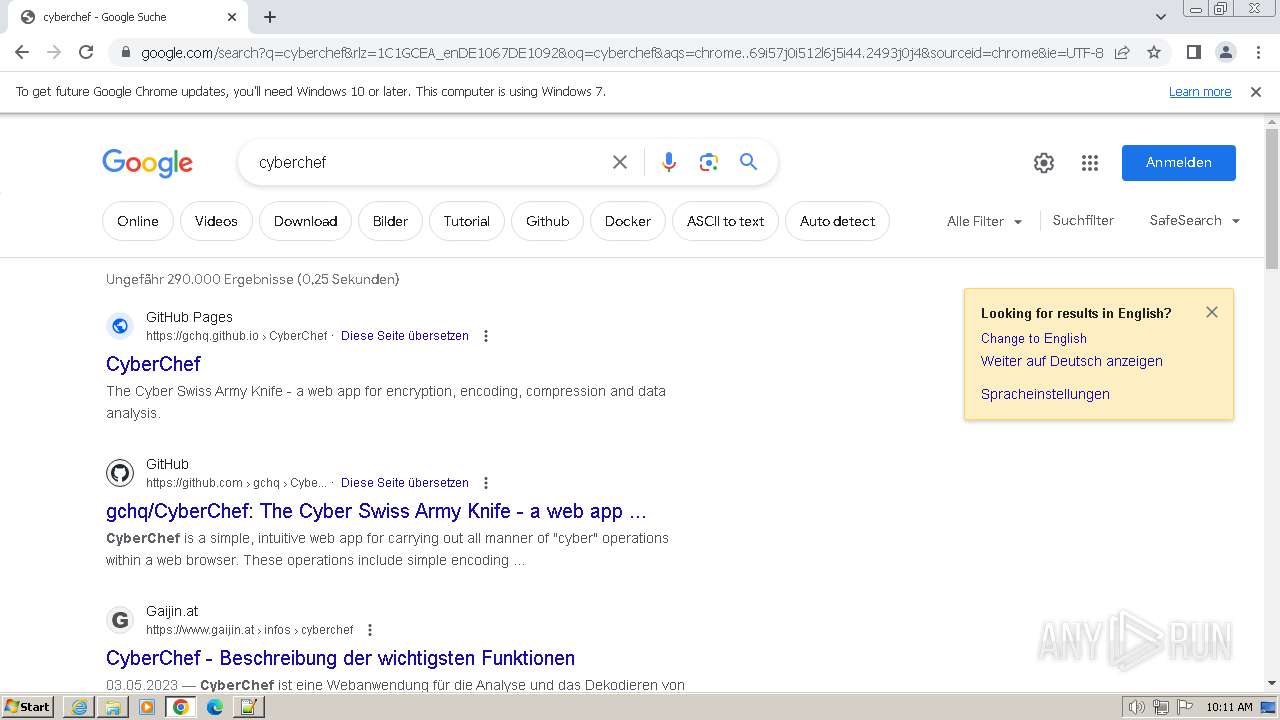This screenshot has height=720, width=1280.
Task: Open the Google apps grid icon
Action: coord(1090,163)
